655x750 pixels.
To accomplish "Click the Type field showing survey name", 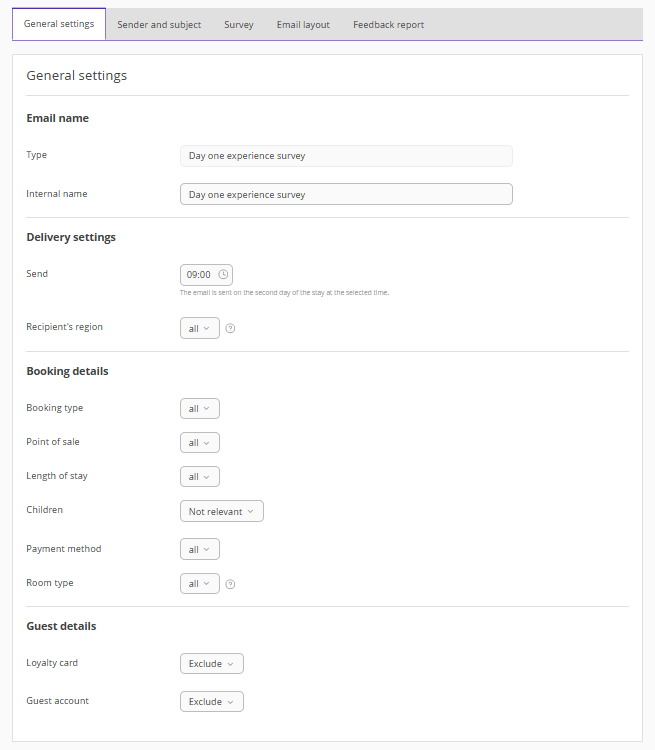I will point(346,156).
